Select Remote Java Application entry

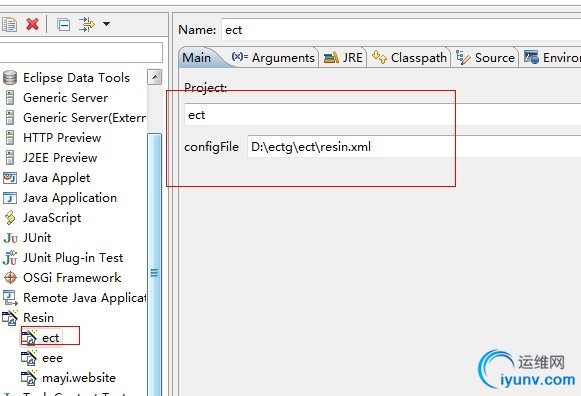click(84, 298)
